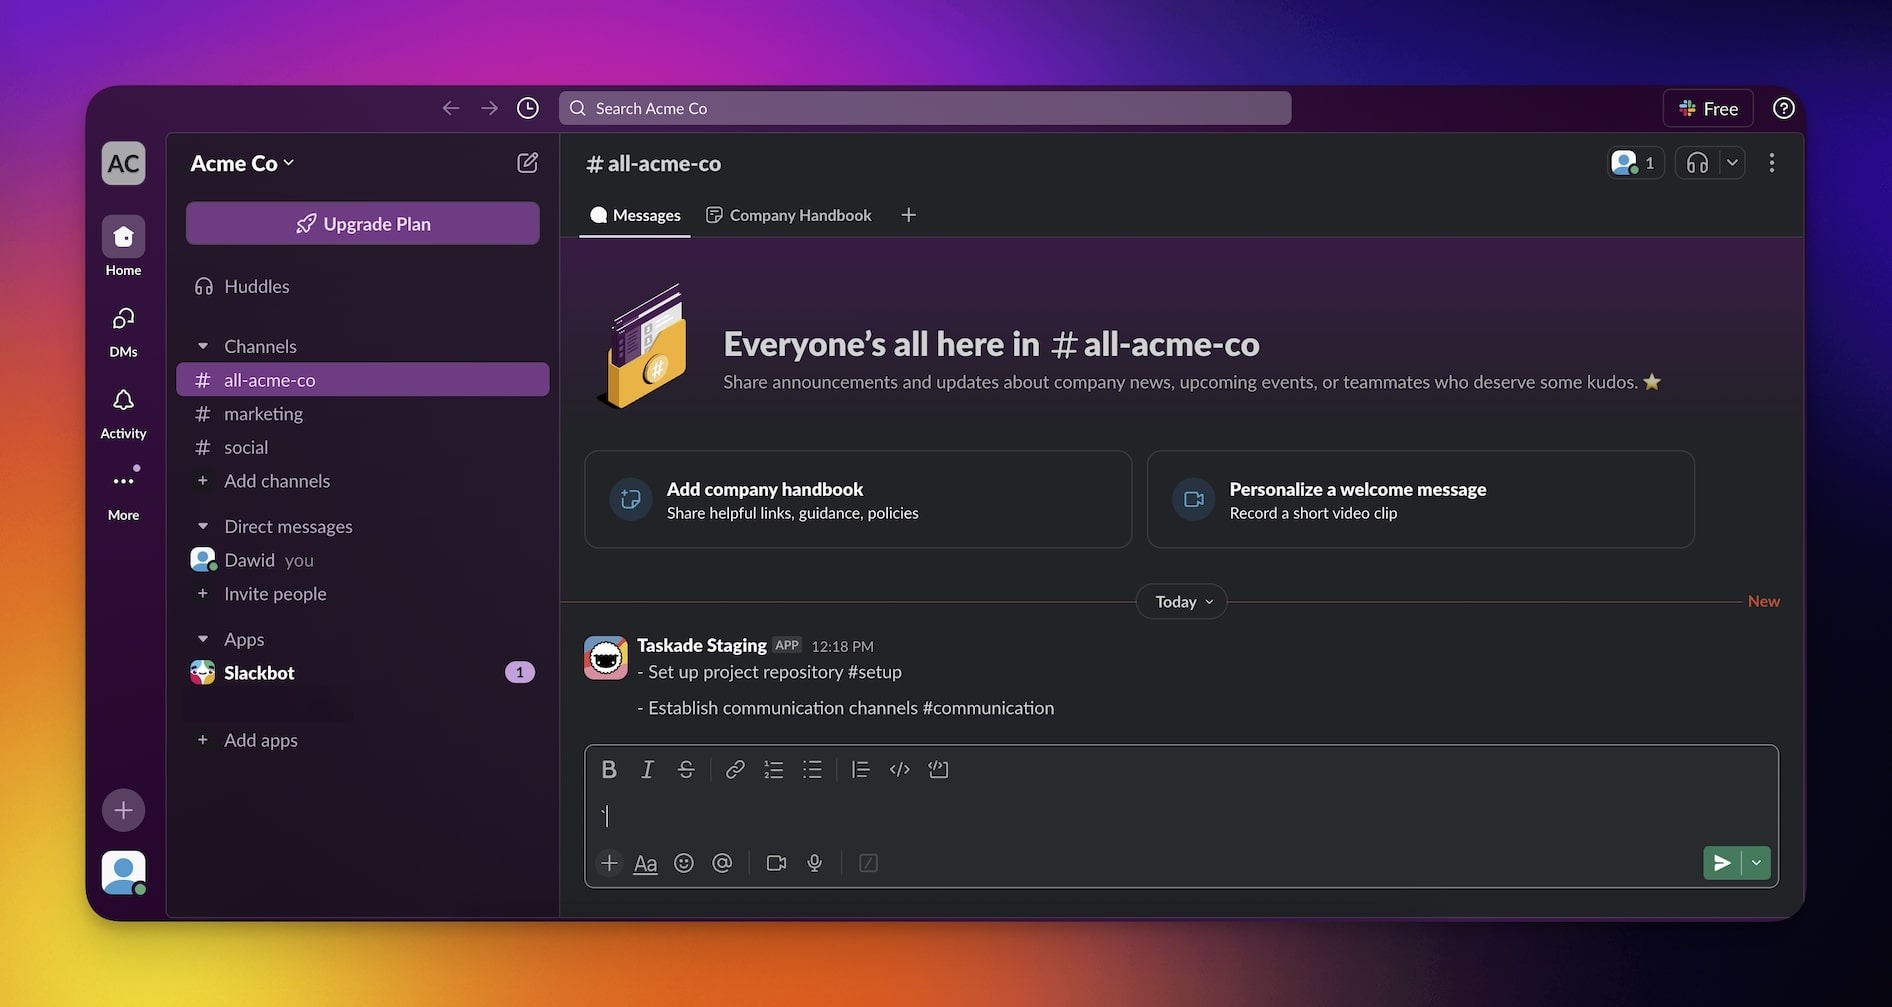Record an audio clip with microphone icon

click(815, 863)
